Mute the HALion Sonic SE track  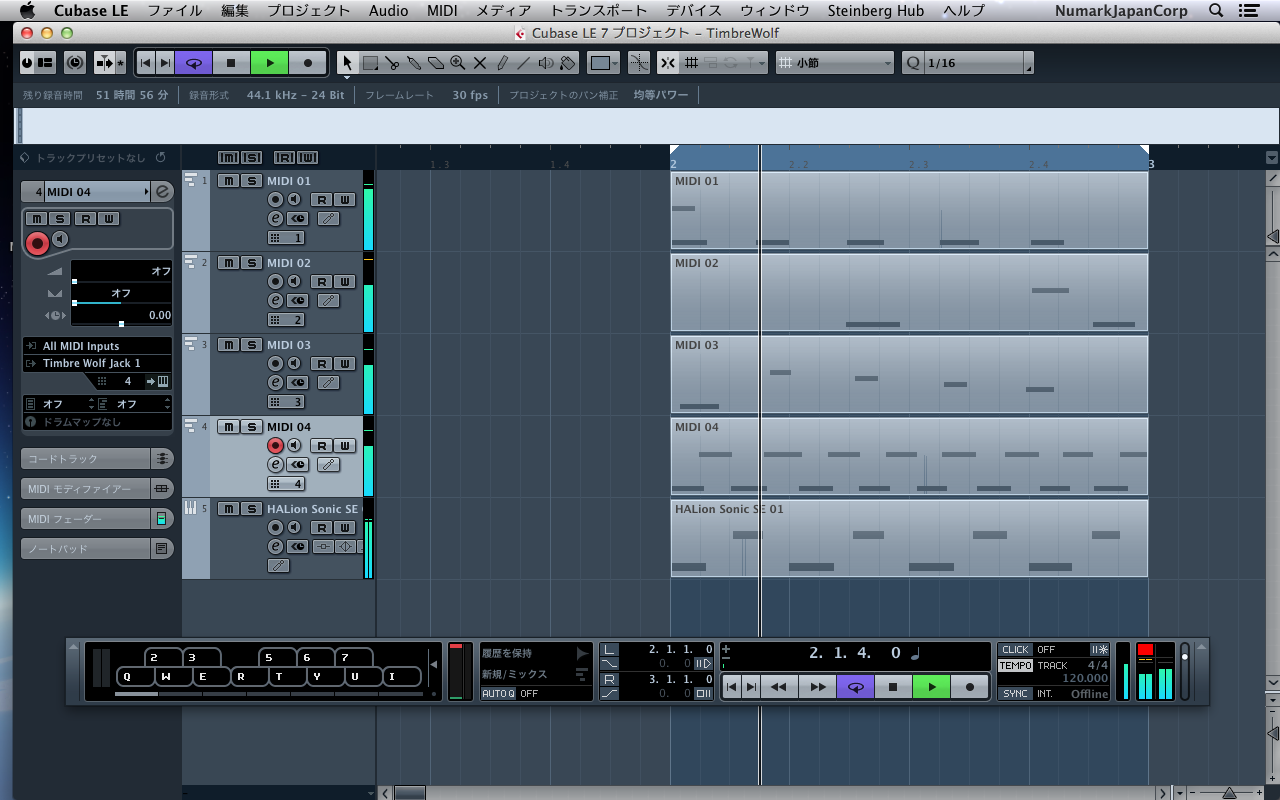tap(228, 509)
